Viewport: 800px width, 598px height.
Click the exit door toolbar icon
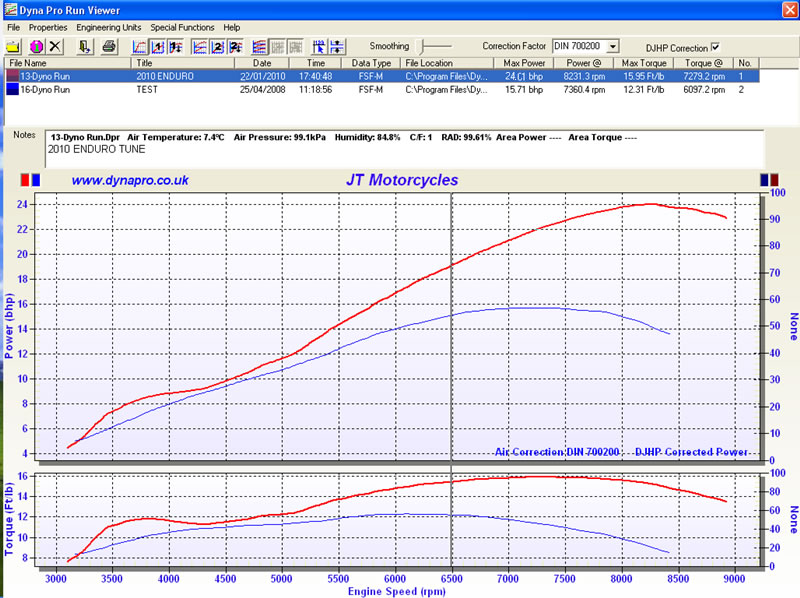tap(85, 47)
